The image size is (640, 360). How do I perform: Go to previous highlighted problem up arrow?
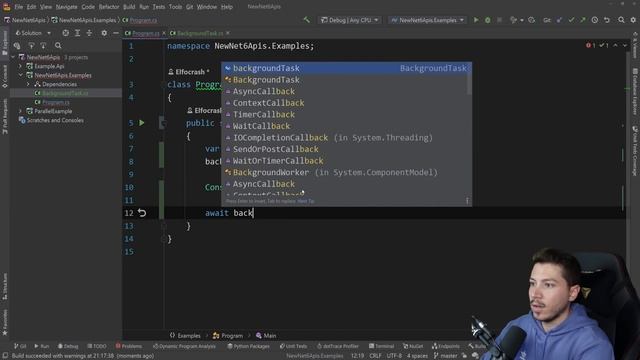point(615,45)
